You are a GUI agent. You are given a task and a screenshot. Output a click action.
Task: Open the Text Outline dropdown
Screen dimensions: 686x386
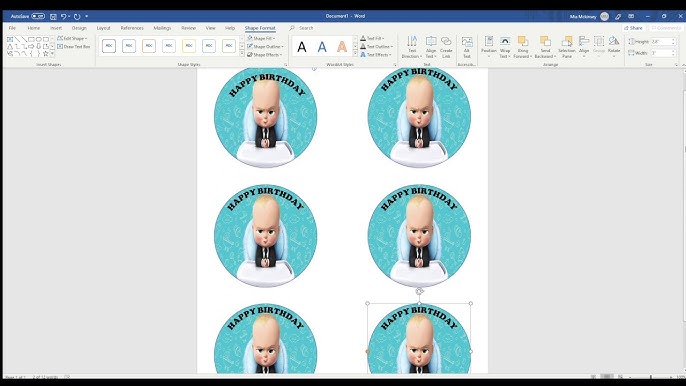[376, 46]
